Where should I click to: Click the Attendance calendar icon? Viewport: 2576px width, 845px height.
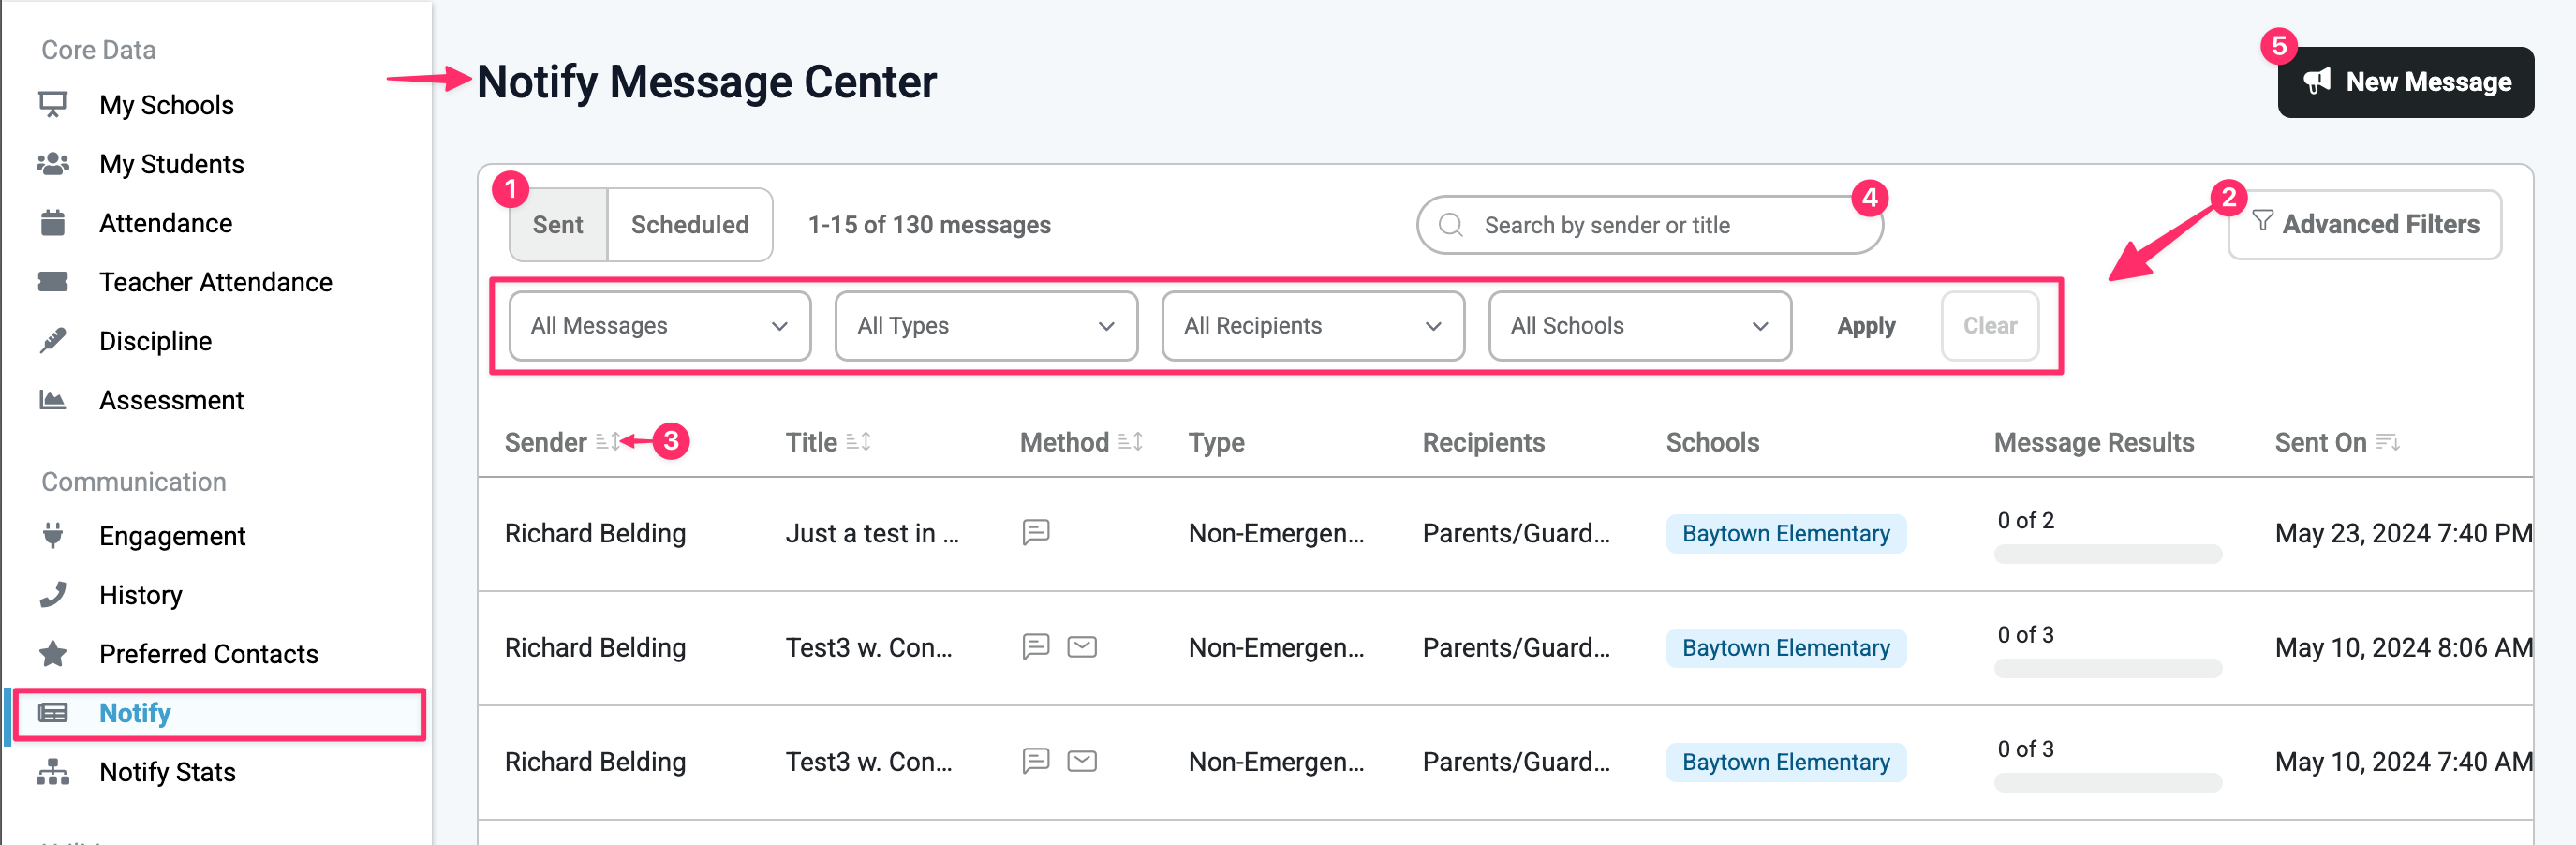(x=53, y=223)
